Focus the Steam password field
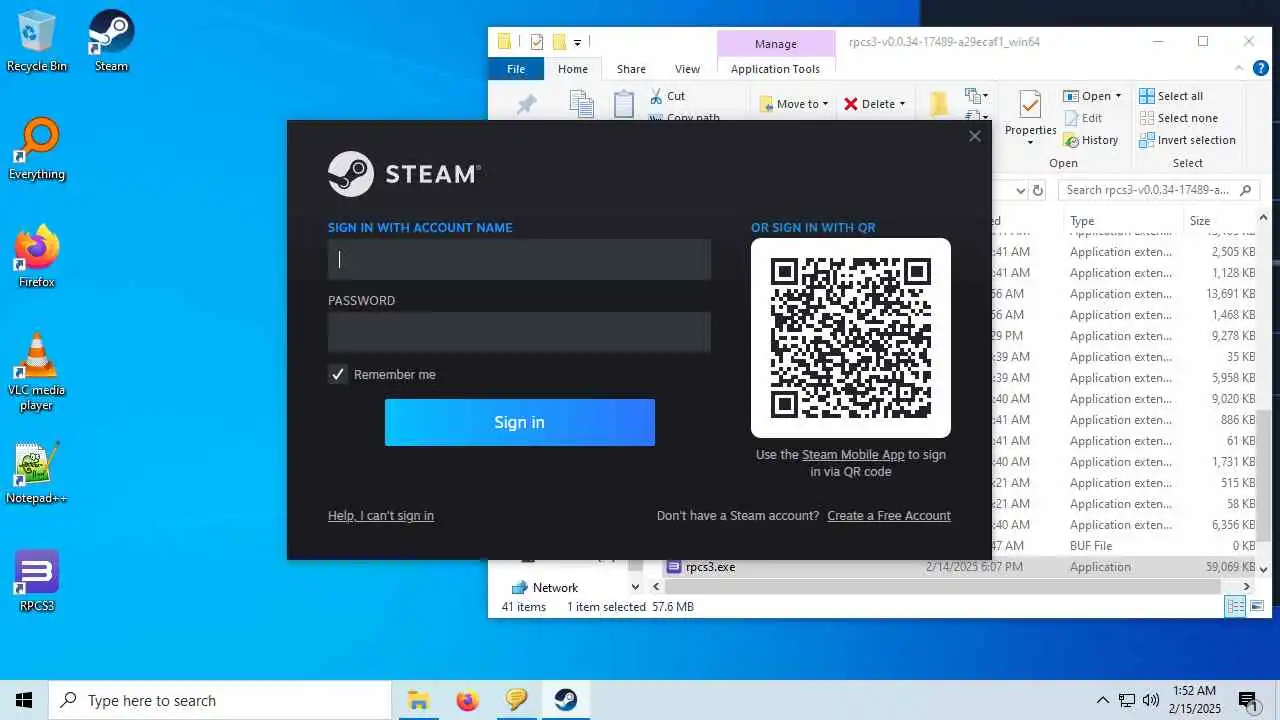Screen dimensions: 1280x720 pyautogui.click(x=519, y=332)
